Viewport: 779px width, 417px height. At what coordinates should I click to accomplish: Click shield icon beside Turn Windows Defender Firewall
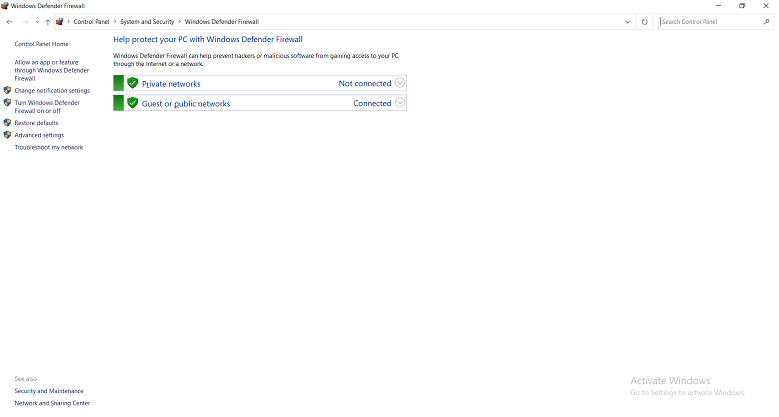7,102
